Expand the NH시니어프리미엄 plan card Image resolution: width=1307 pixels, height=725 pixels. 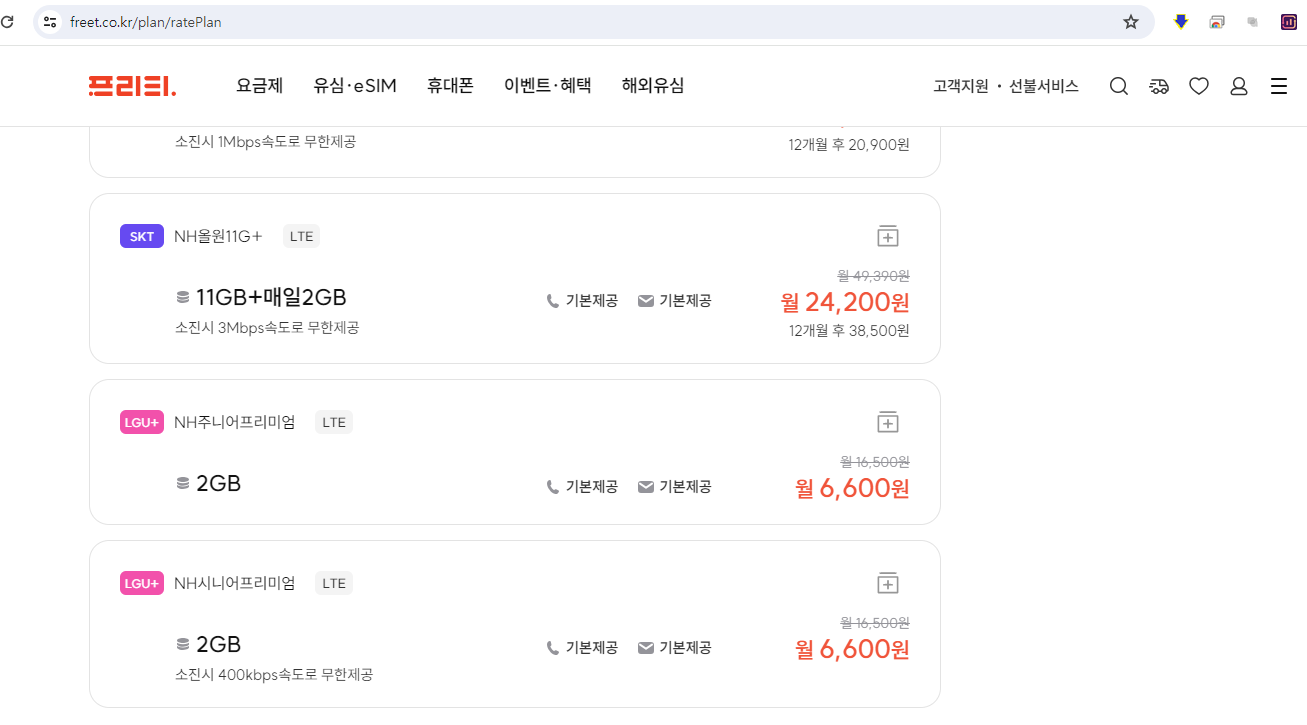(x=514, y=623)
